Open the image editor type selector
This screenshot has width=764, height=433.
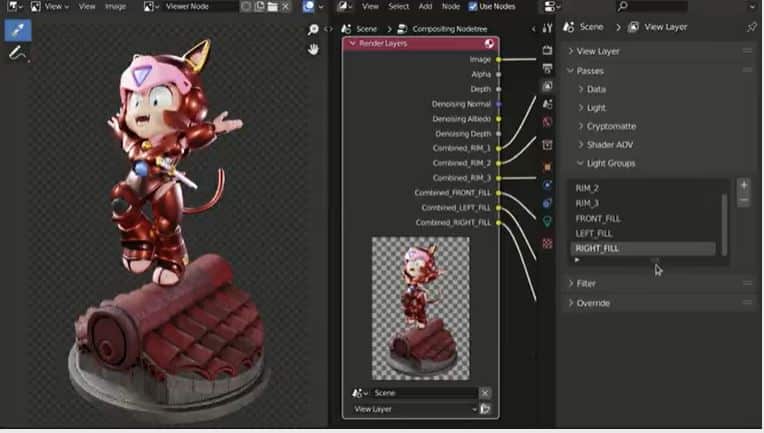[13, 6]
